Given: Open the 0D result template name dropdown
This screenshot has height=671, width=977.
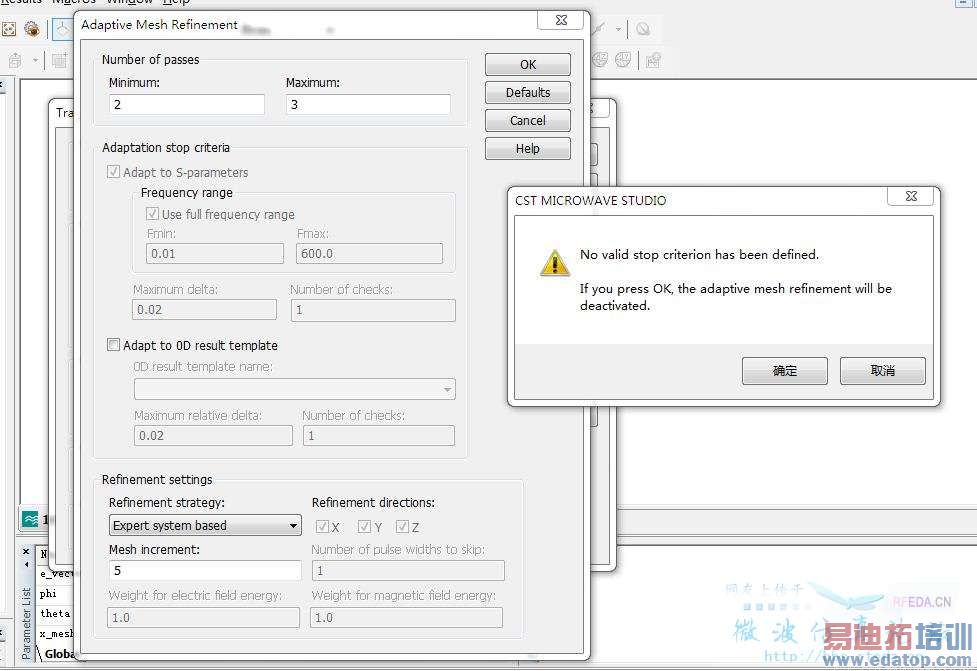Looking at the screenshot, I should (x=295, y=389).
